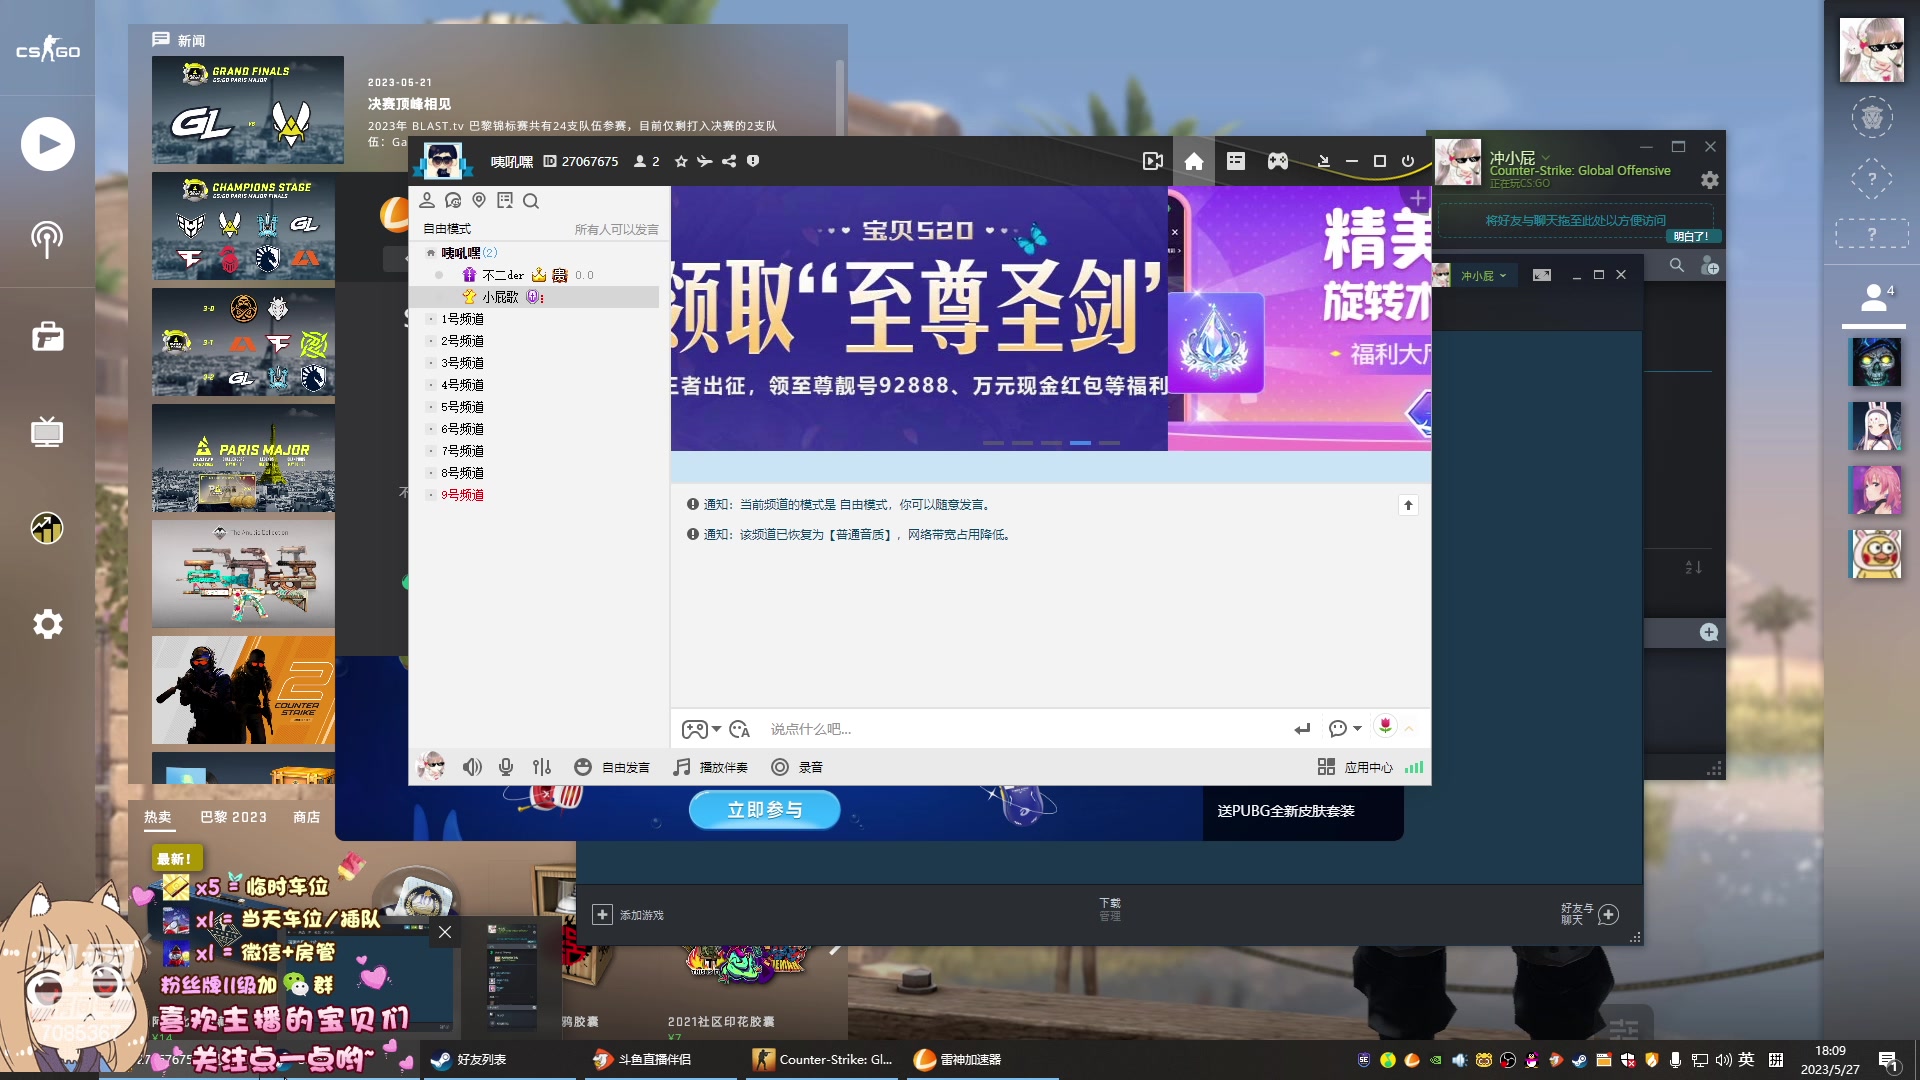This screenshot has width=1920, height=1080.
Task: Open the 热卖 tab in CS:GO store
Action: point(157,817)
